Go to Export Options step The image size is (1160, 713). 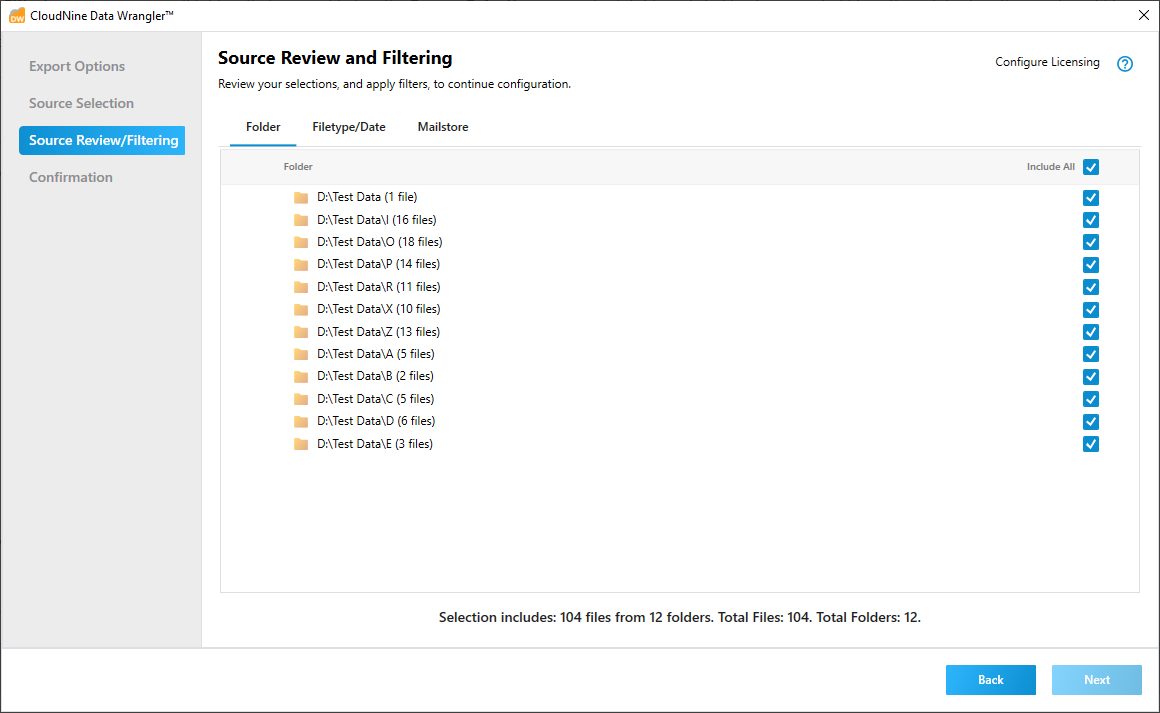click(77, 67)
